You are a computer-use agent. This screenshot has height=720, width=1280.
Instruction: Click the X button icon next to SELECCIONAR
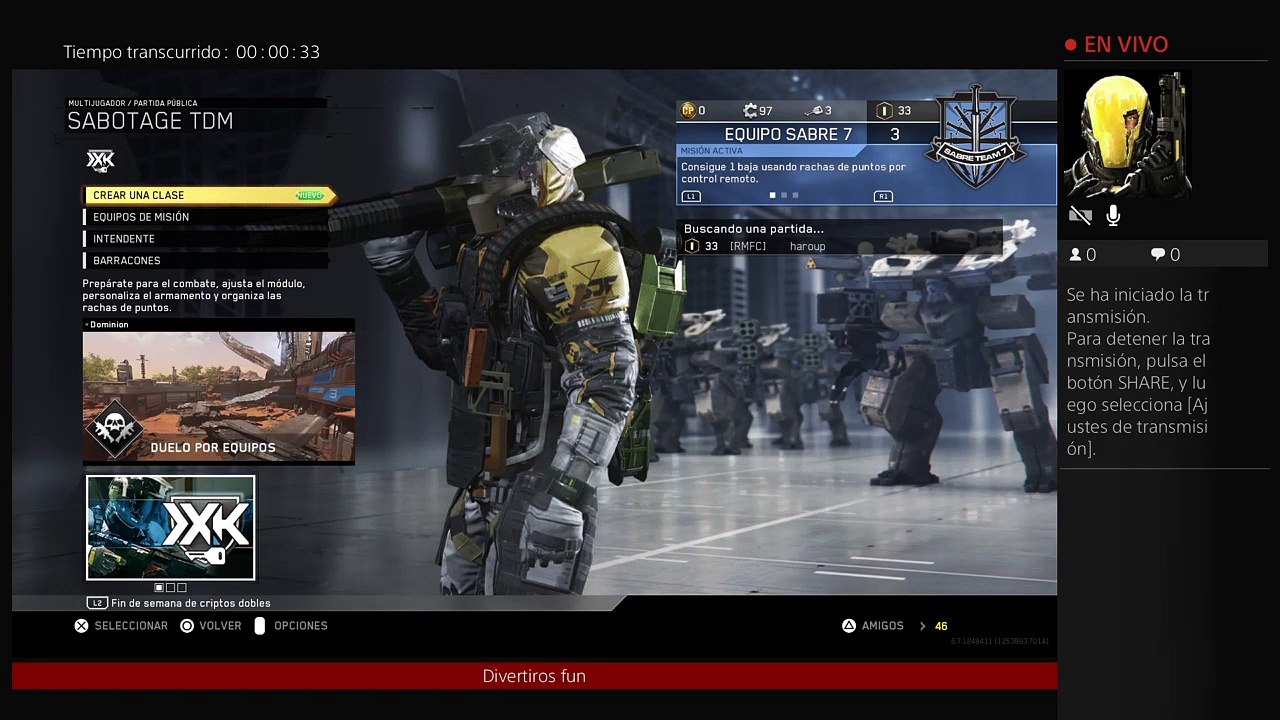coord(82,626)
